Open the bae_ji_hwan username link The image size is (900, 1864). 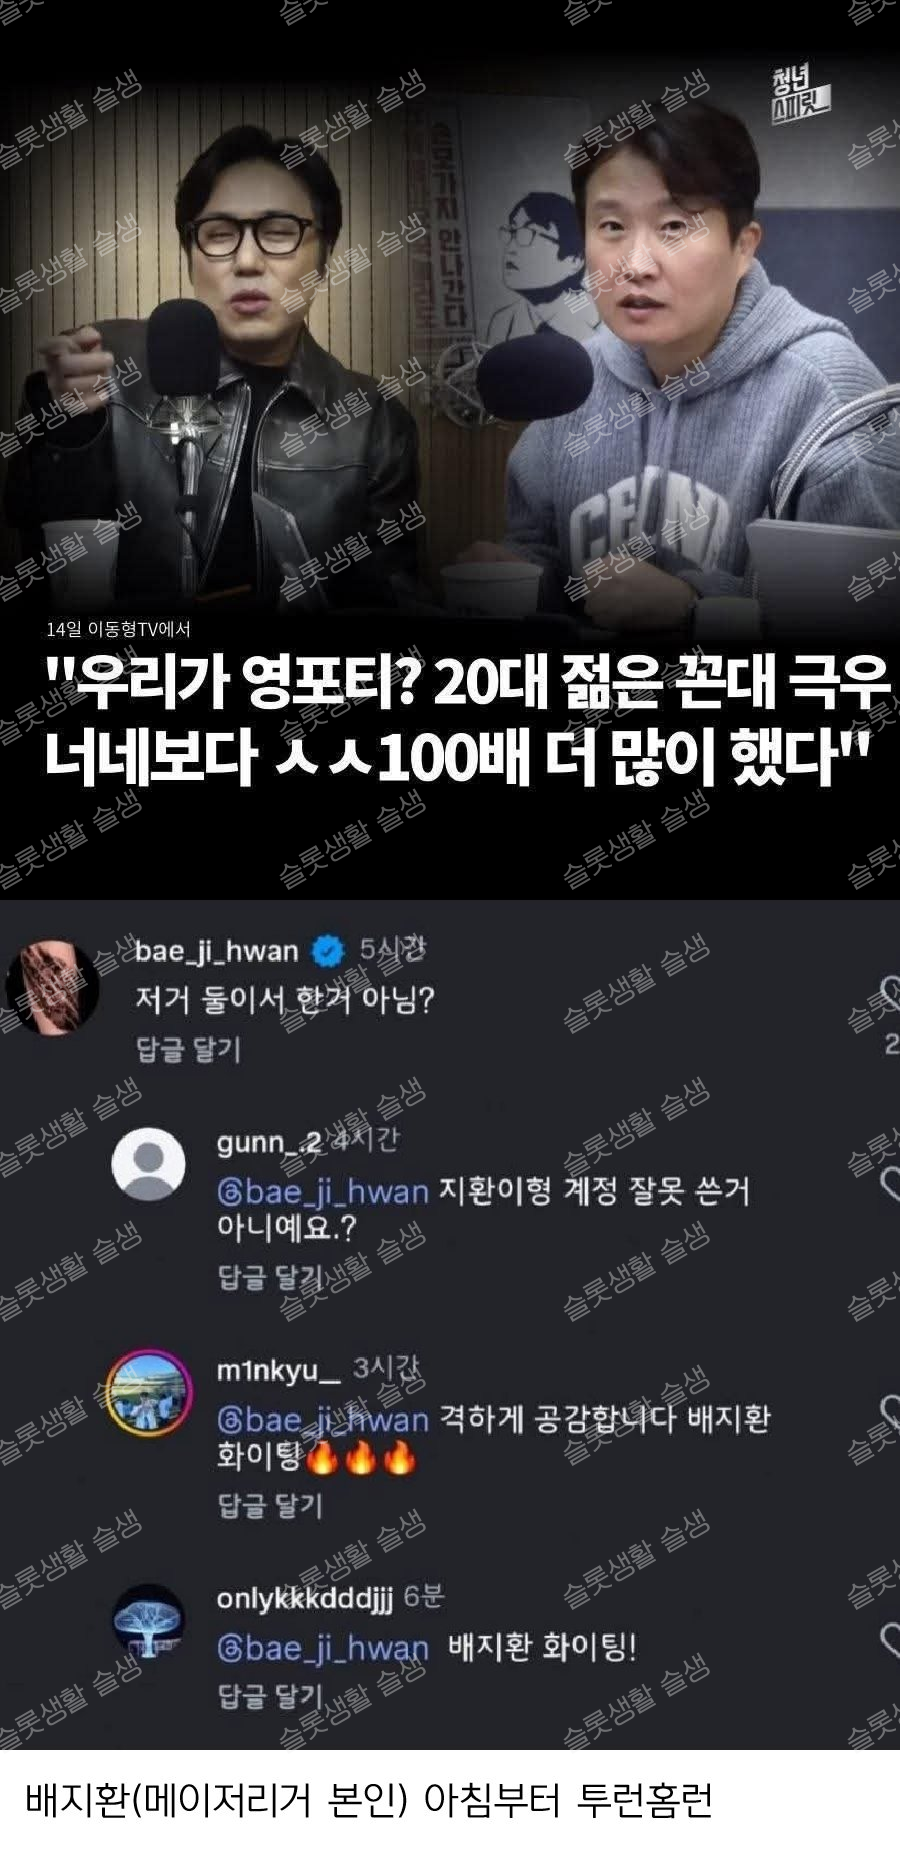(217, 950)
